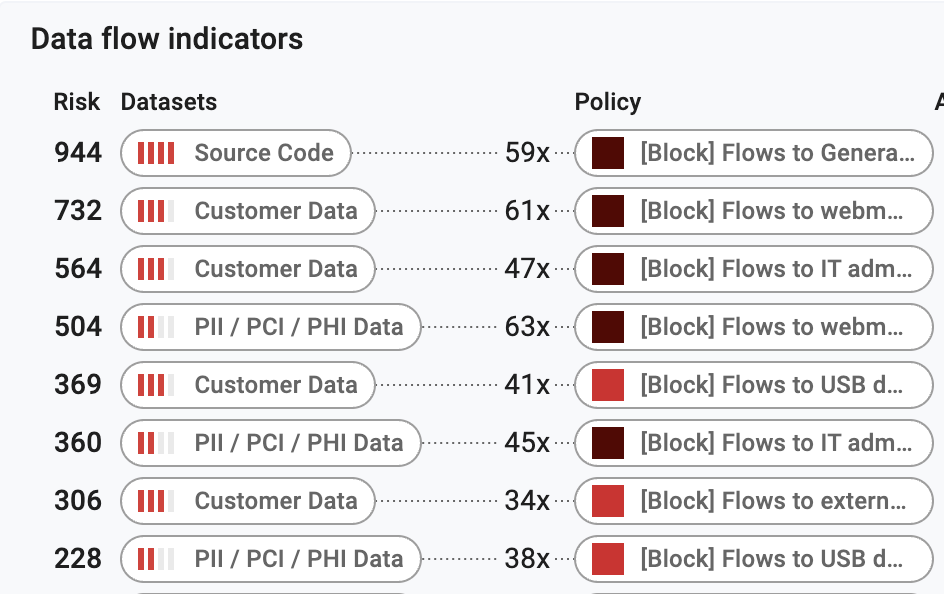Sort by the Risk column header
Screen dimensions: 944x594
pyautogui.click(x=77, y=102)
